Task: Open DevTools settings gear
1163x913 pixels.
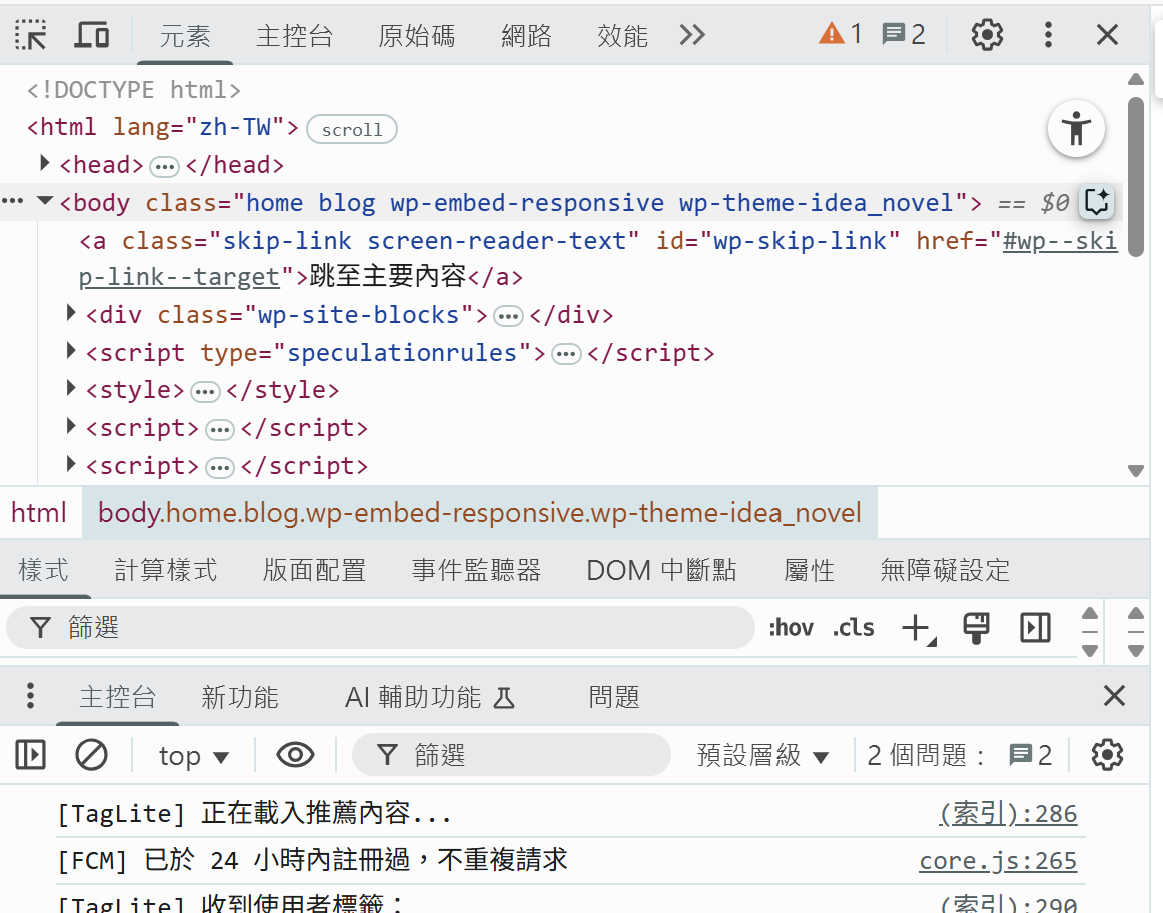Action: pos(987,35)
